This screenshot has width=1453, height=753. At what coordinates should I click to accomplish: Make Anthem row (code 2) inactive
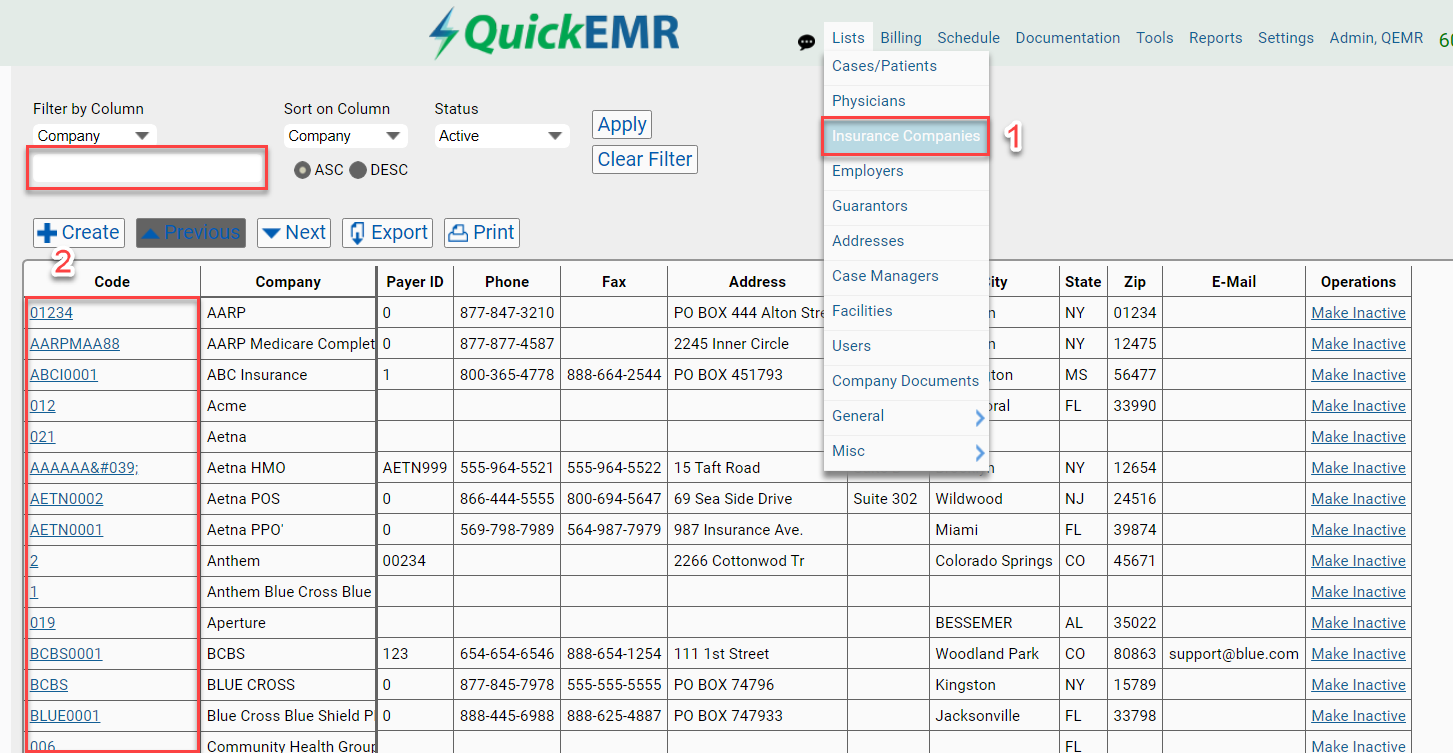click(1358, 561)
